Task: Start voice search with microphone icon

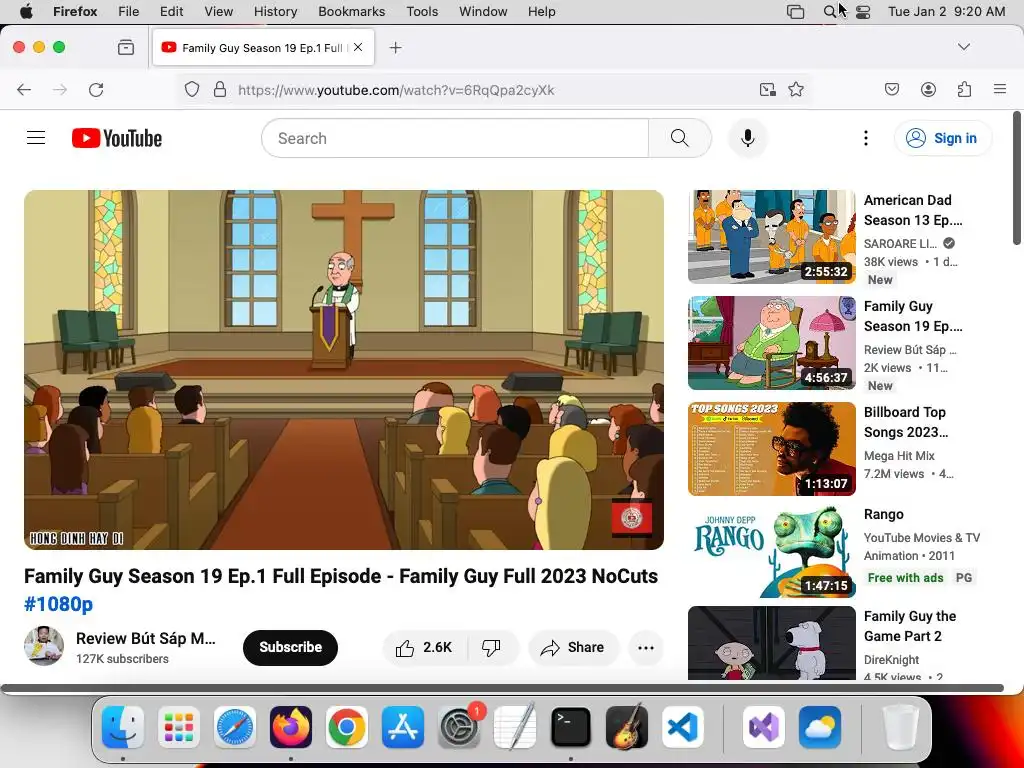Action: (748, 138)
